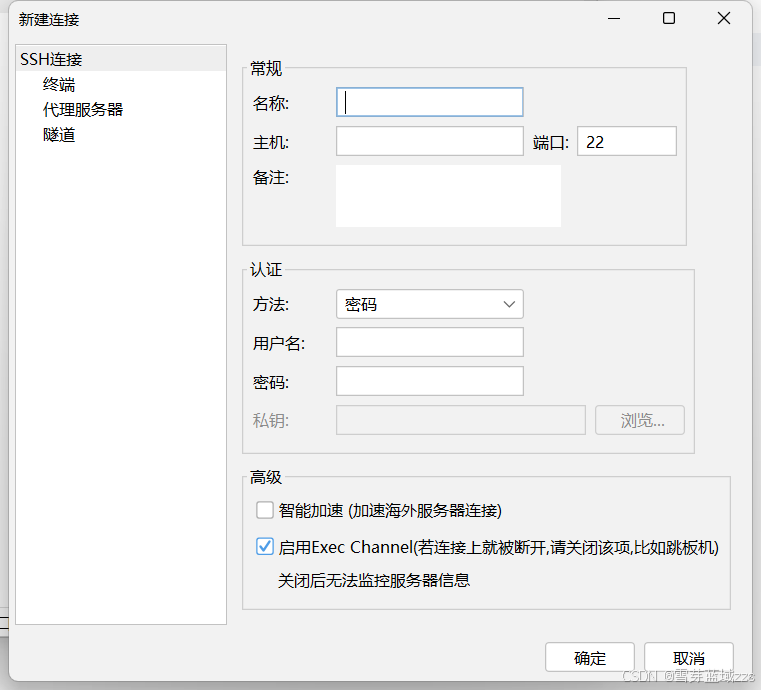Click inside the 备注 text area
The height and width of the screenshot is (690, 761).
pos(448,196)
